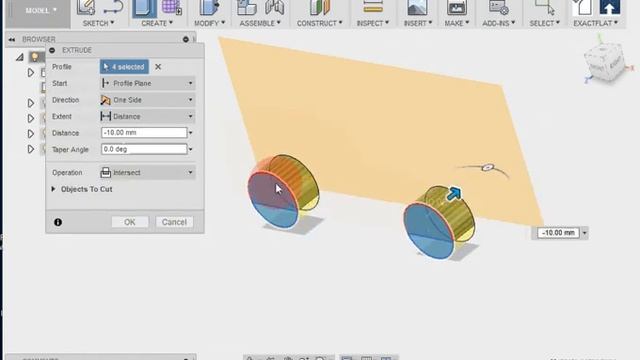Image resolution: width=640 pixels, height=360 pixels.
Task: Expand the first collapsed browser tree node
Action: 31,73
